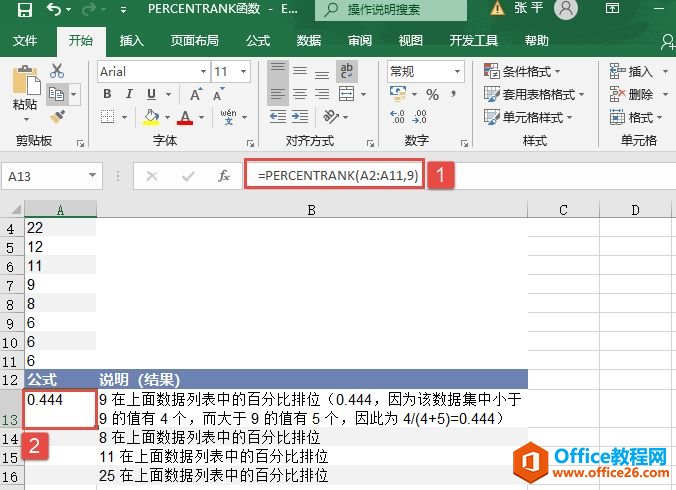The width and height of the screenshot is (676, 490).
Task: Expand the fill color arrow
Action: tap(167, 117)
